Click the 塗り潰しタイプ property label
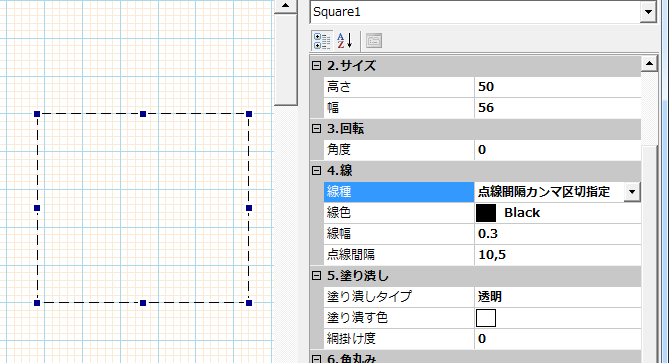The height and width of the screenshot is (363, 669). (369, 296)
